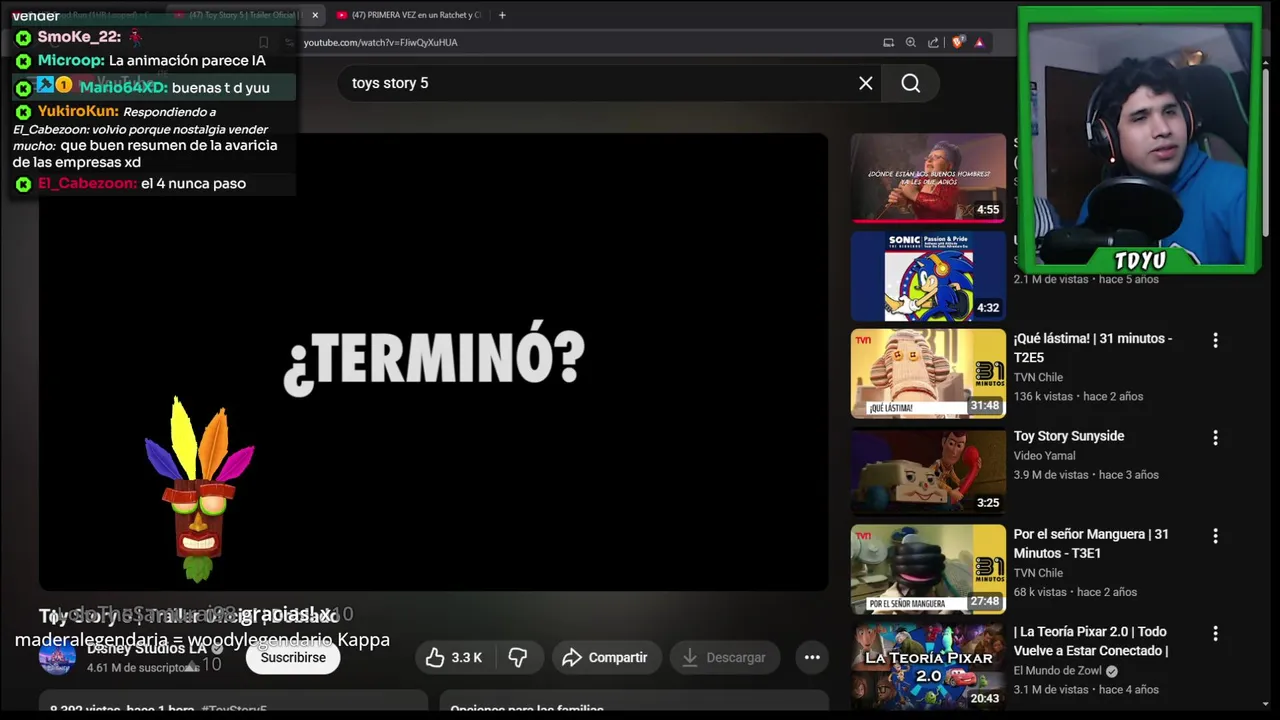Open La Teoría Pixar 2.0 20:43 thumbnail

pyautogui.click(x=928, y=667)
